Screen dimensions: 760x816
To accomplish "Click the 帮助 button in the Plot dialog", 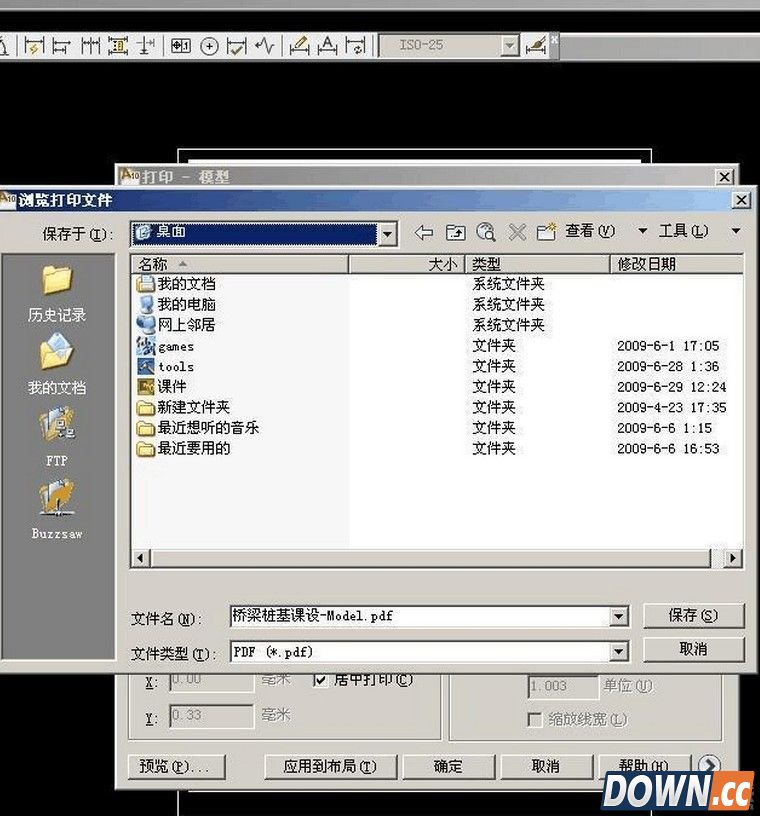I will 644,766.
